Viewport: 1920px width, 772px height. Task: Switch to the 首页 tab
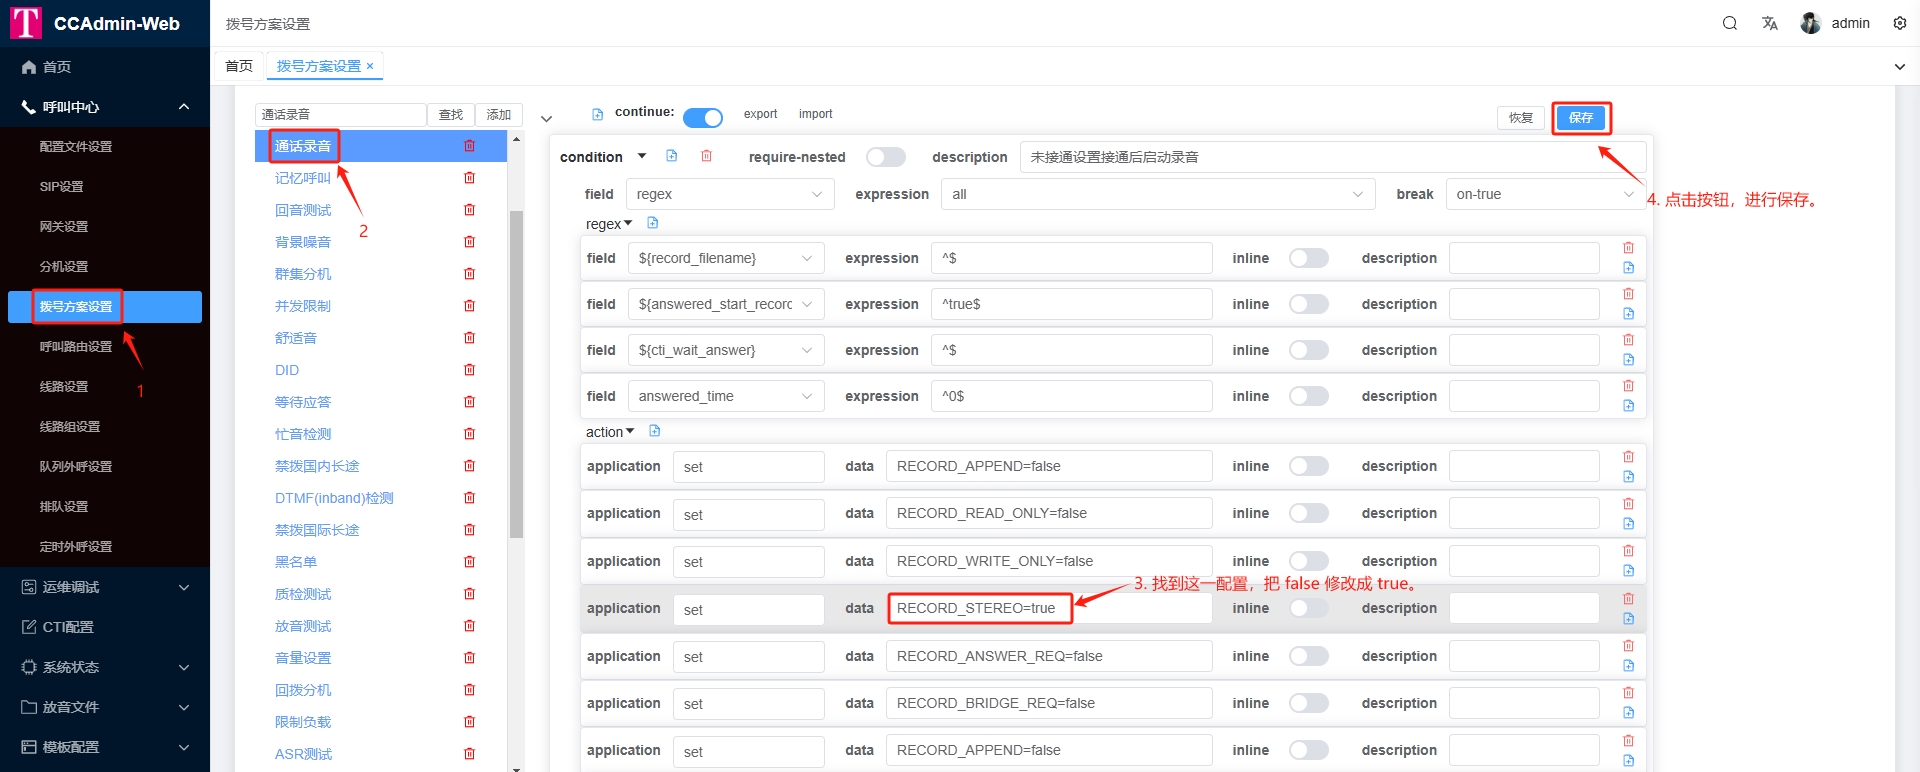(239, 66)
